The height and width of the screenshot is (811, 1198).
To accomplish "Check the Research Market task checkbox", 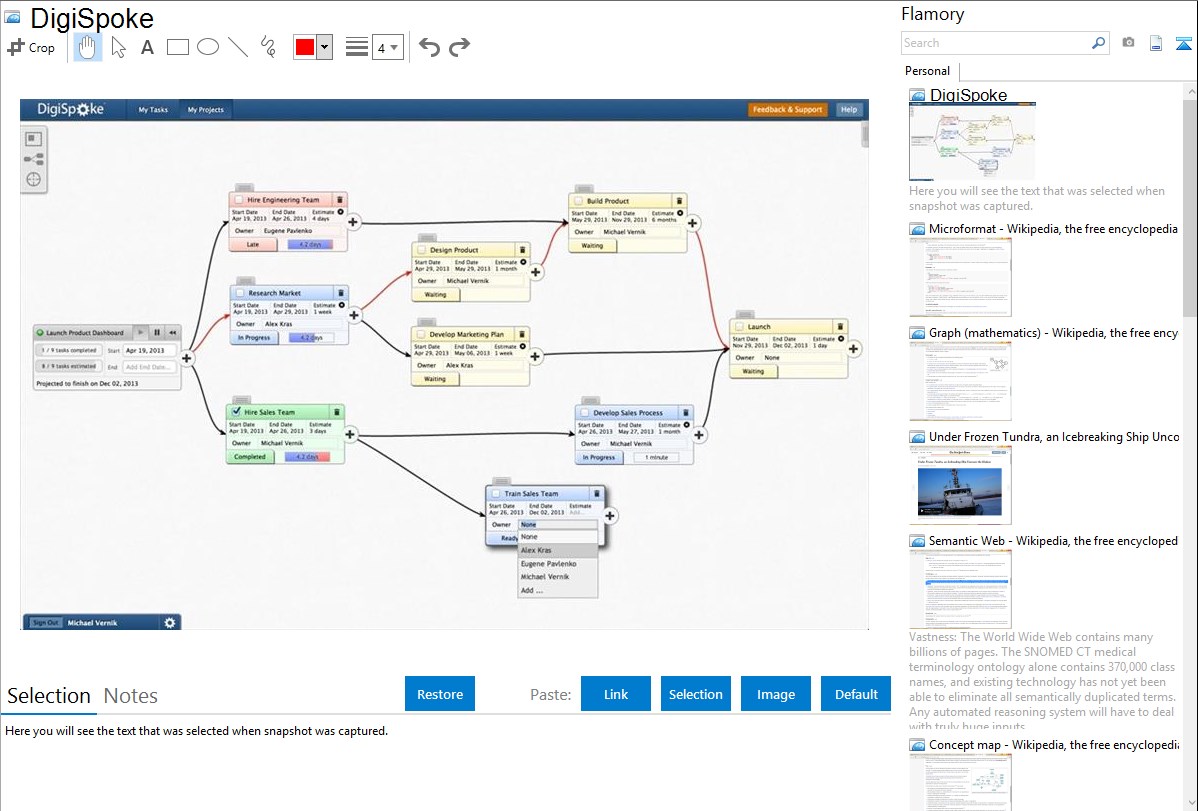I will [240, 294].
